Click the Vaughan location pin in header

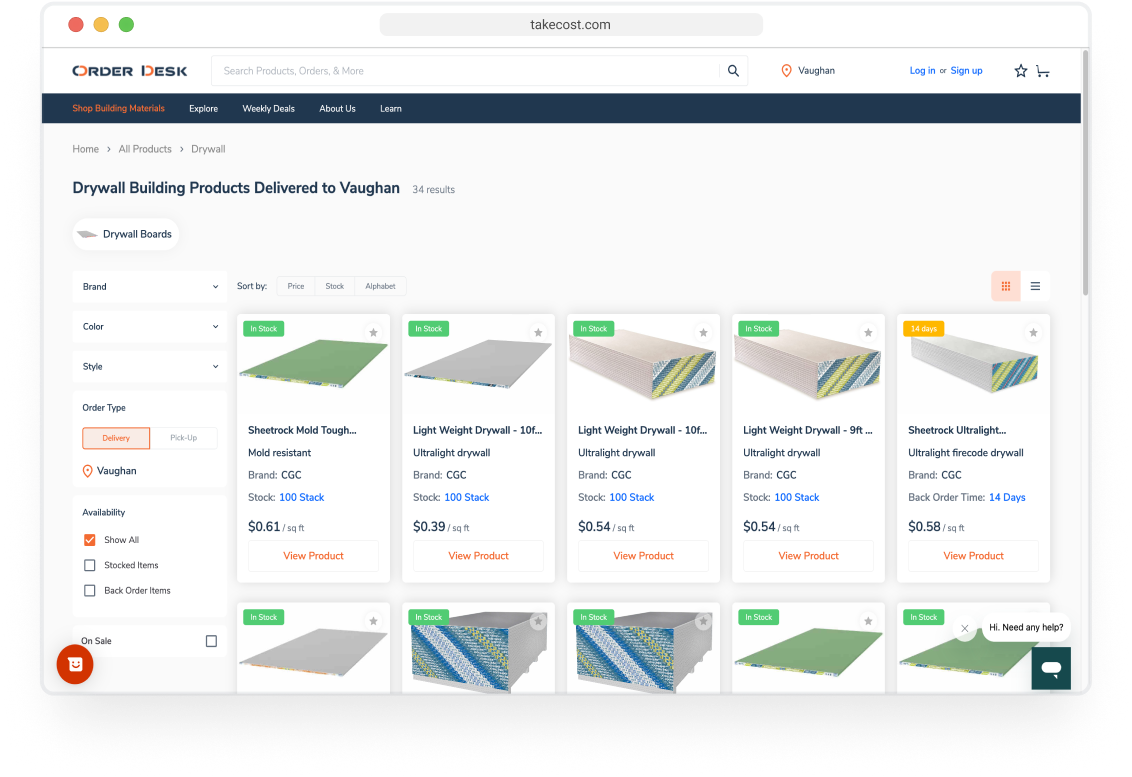click(786, 71)
